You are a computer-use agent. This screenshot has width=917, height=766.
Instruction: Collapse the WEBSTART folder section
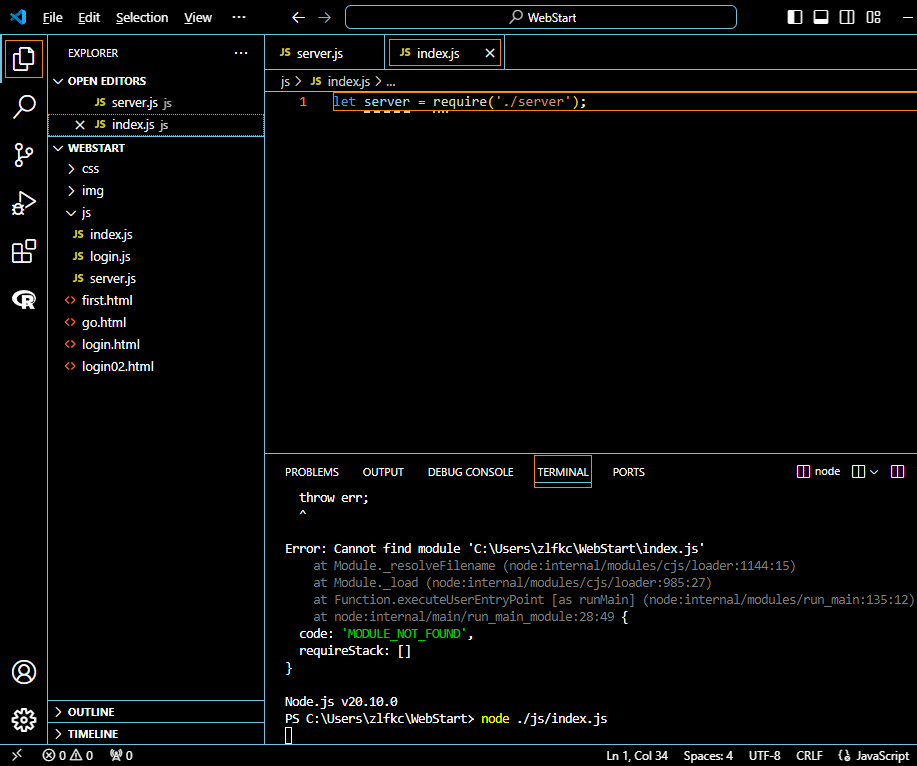pyautogui.click(x=58, y=148)
